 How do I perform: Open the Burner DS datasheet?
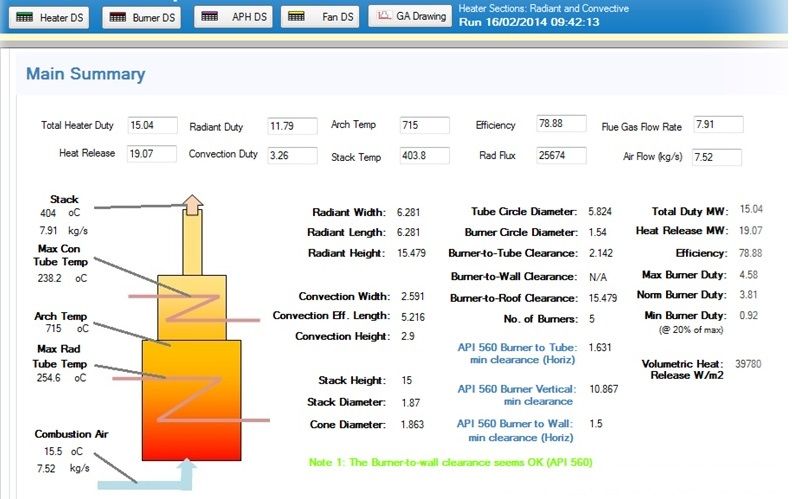click(142, 17)
